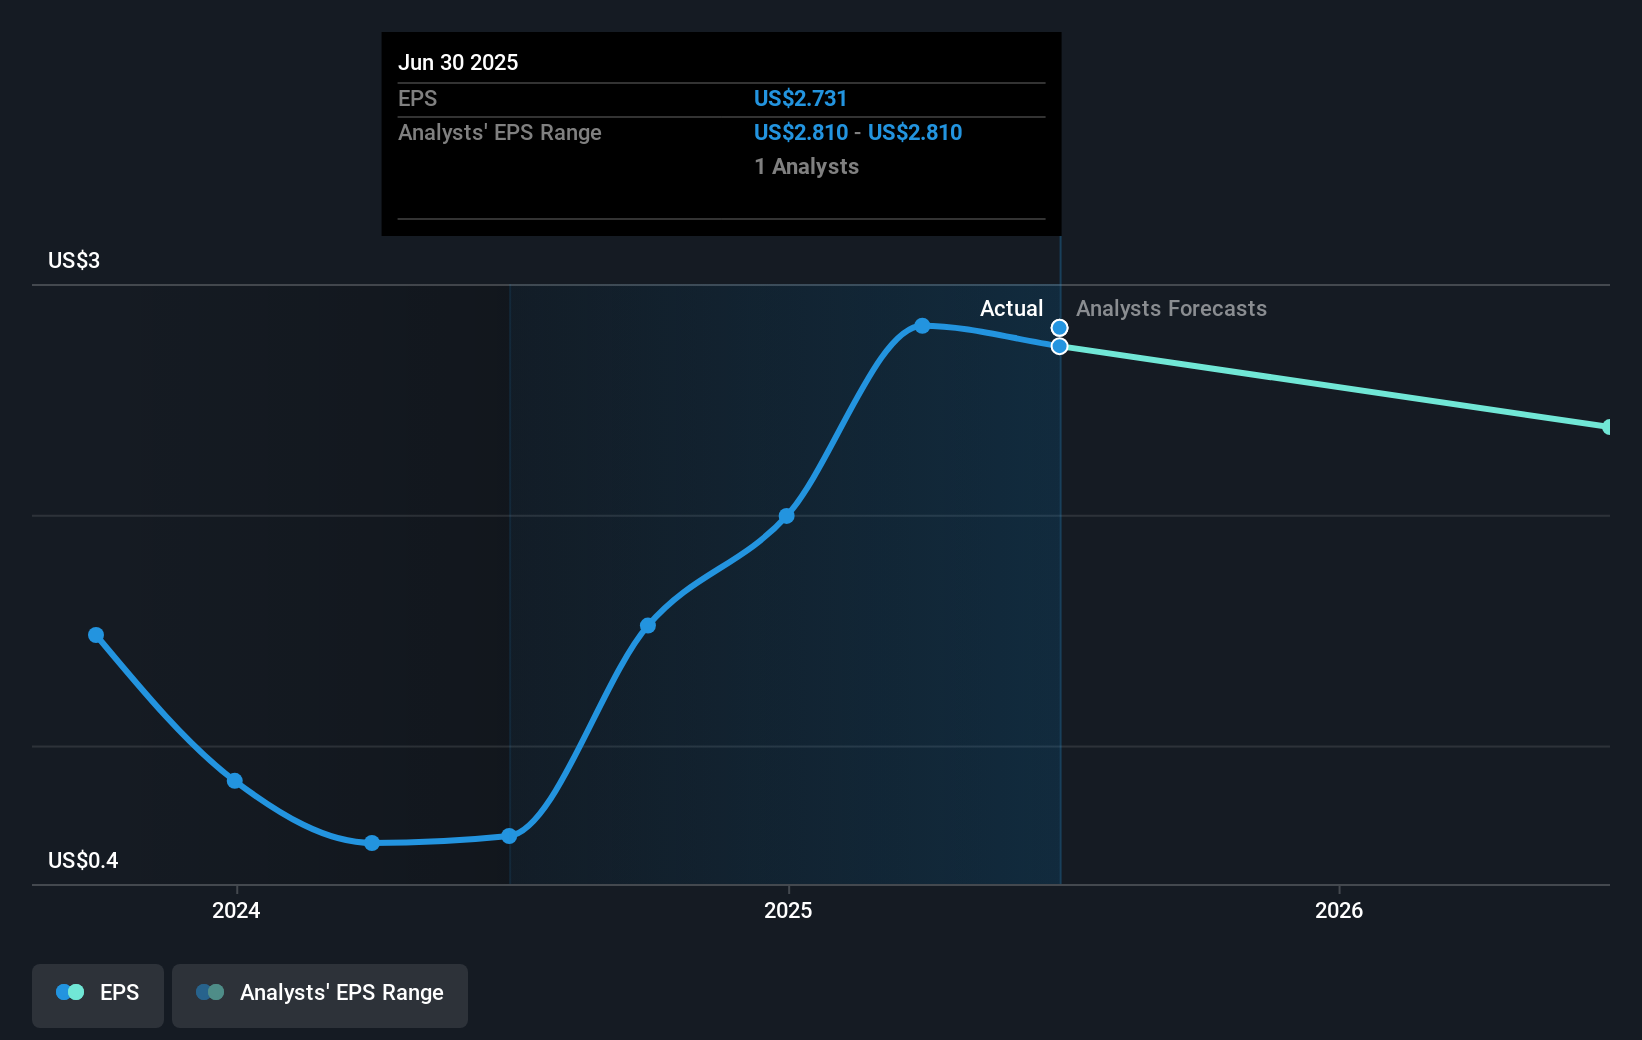The image size is (1642, 1040).
Task: Select the forecast start marker below Actual label
Action: (x=1058, y=346)
